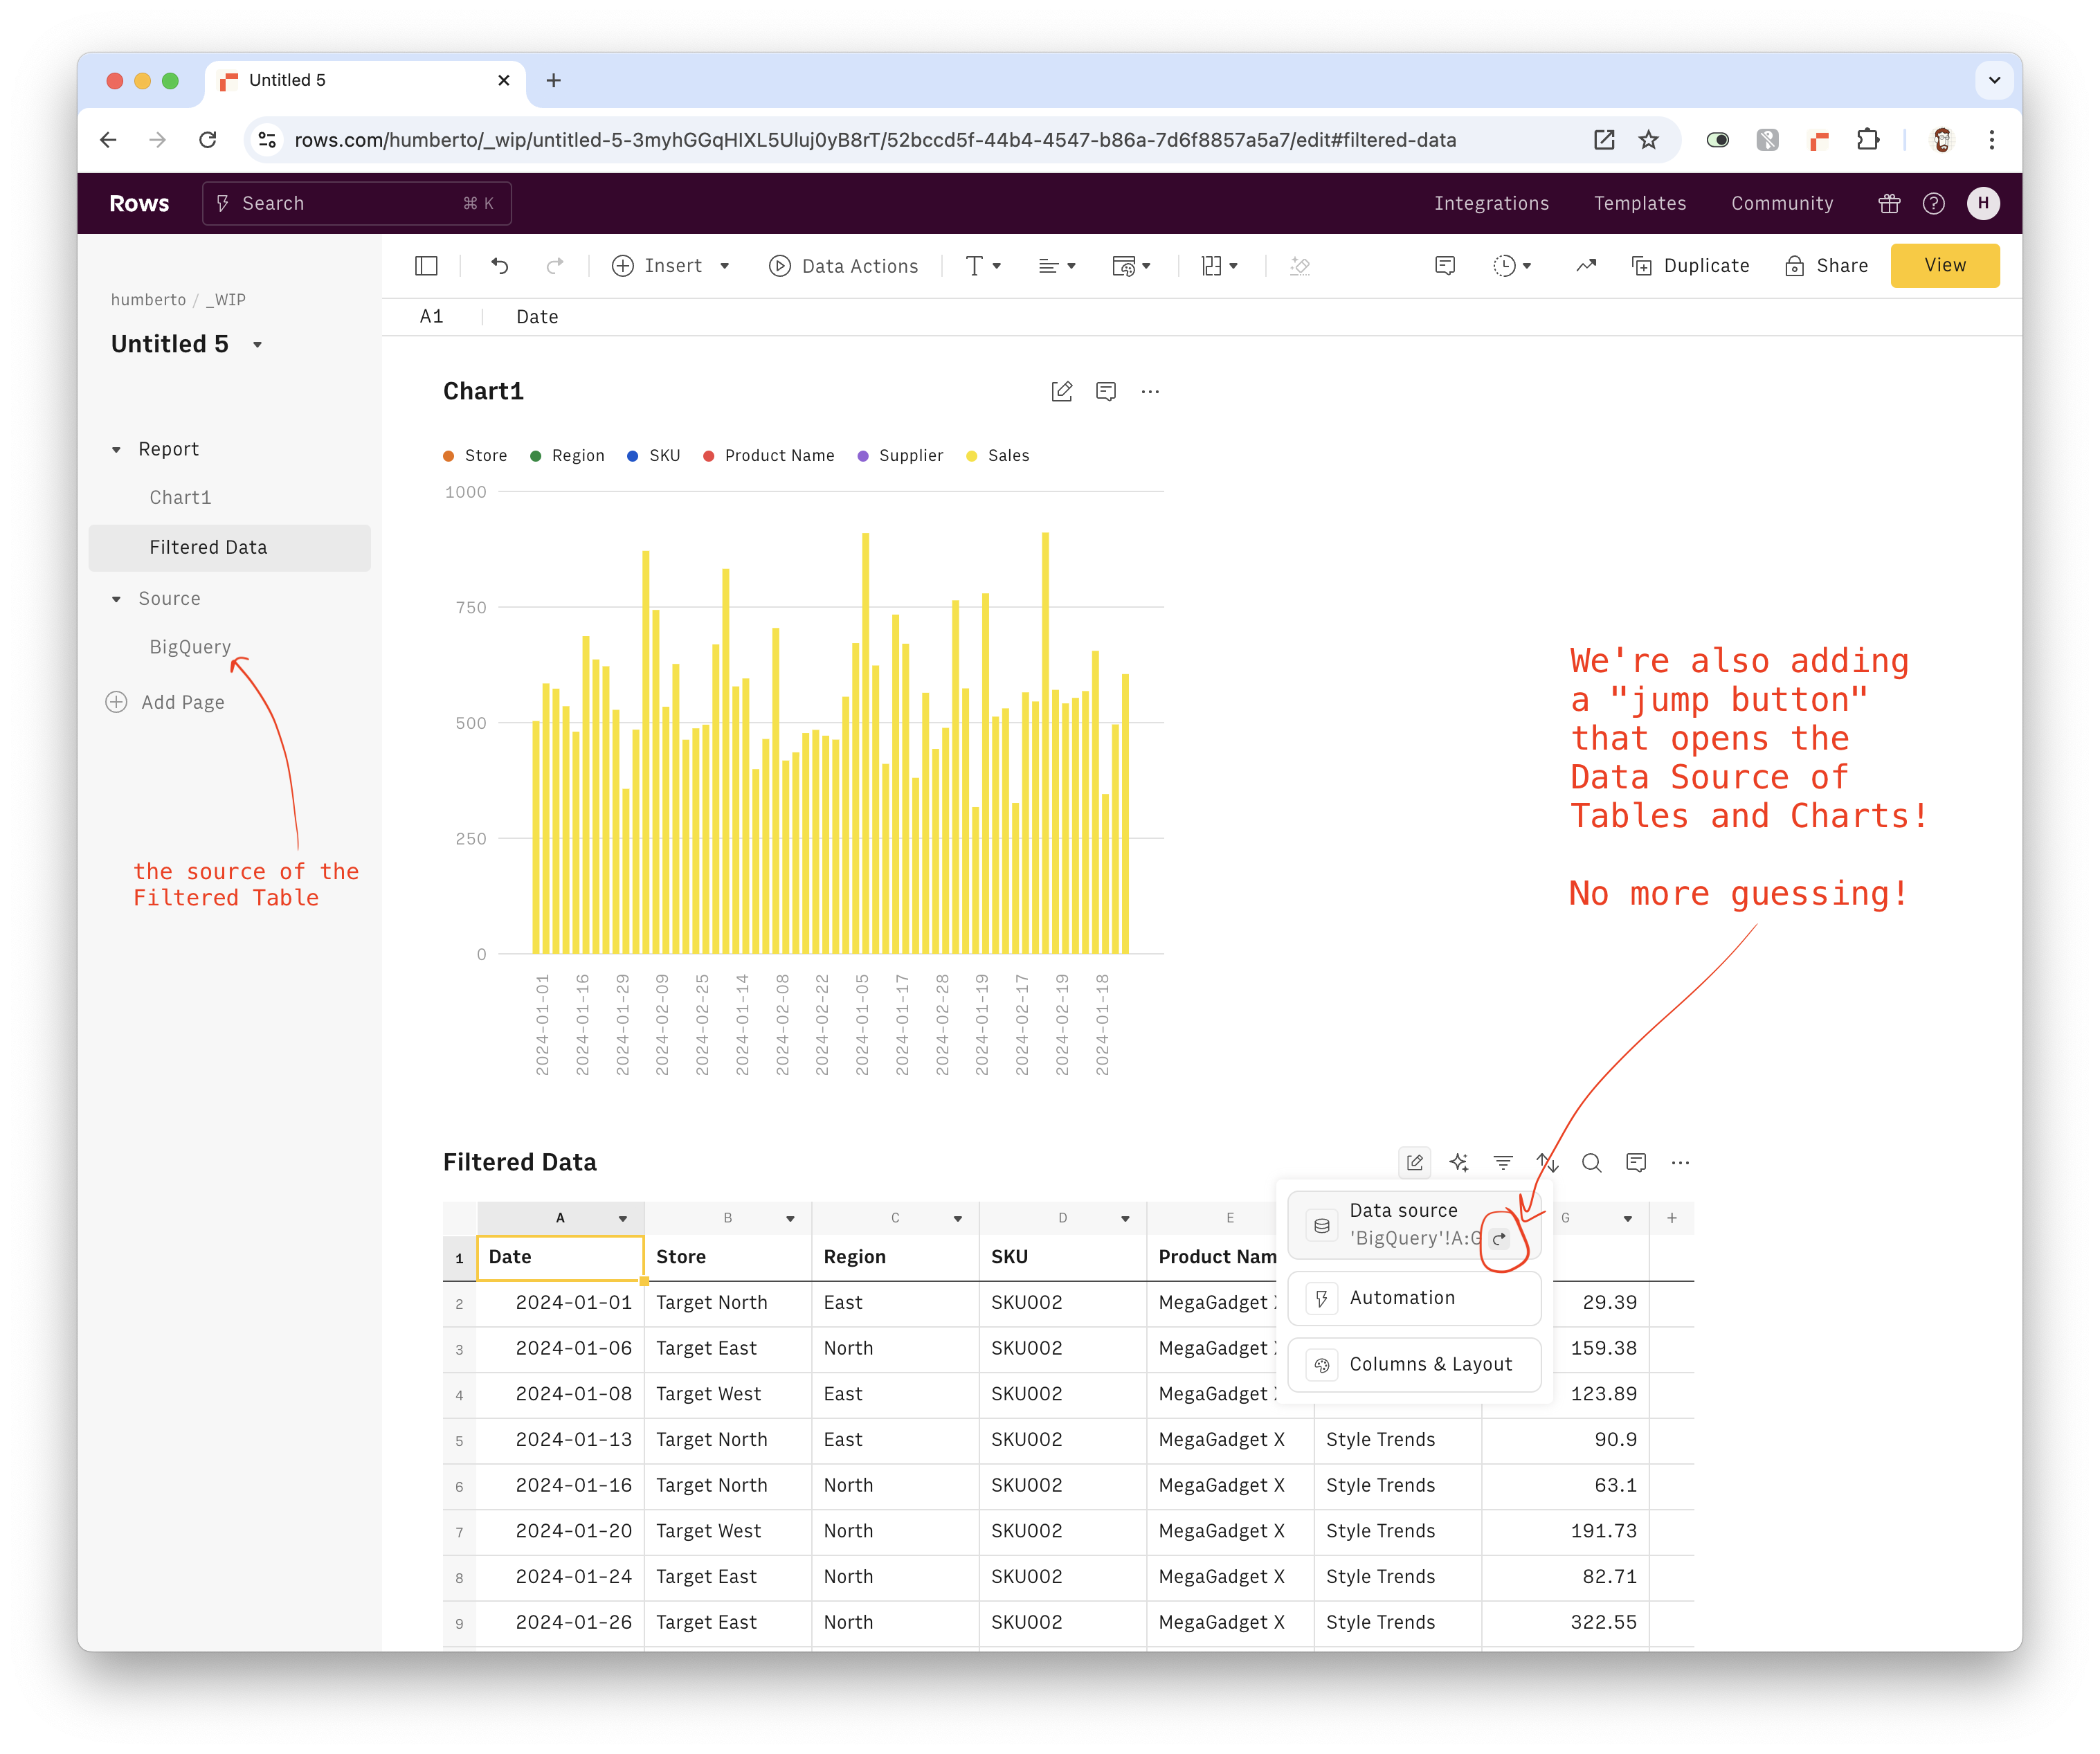Click the Duplicate button
The width and height of the screenshot is (2100, 1754).
pyautogui.click(x=1690, y=266)
